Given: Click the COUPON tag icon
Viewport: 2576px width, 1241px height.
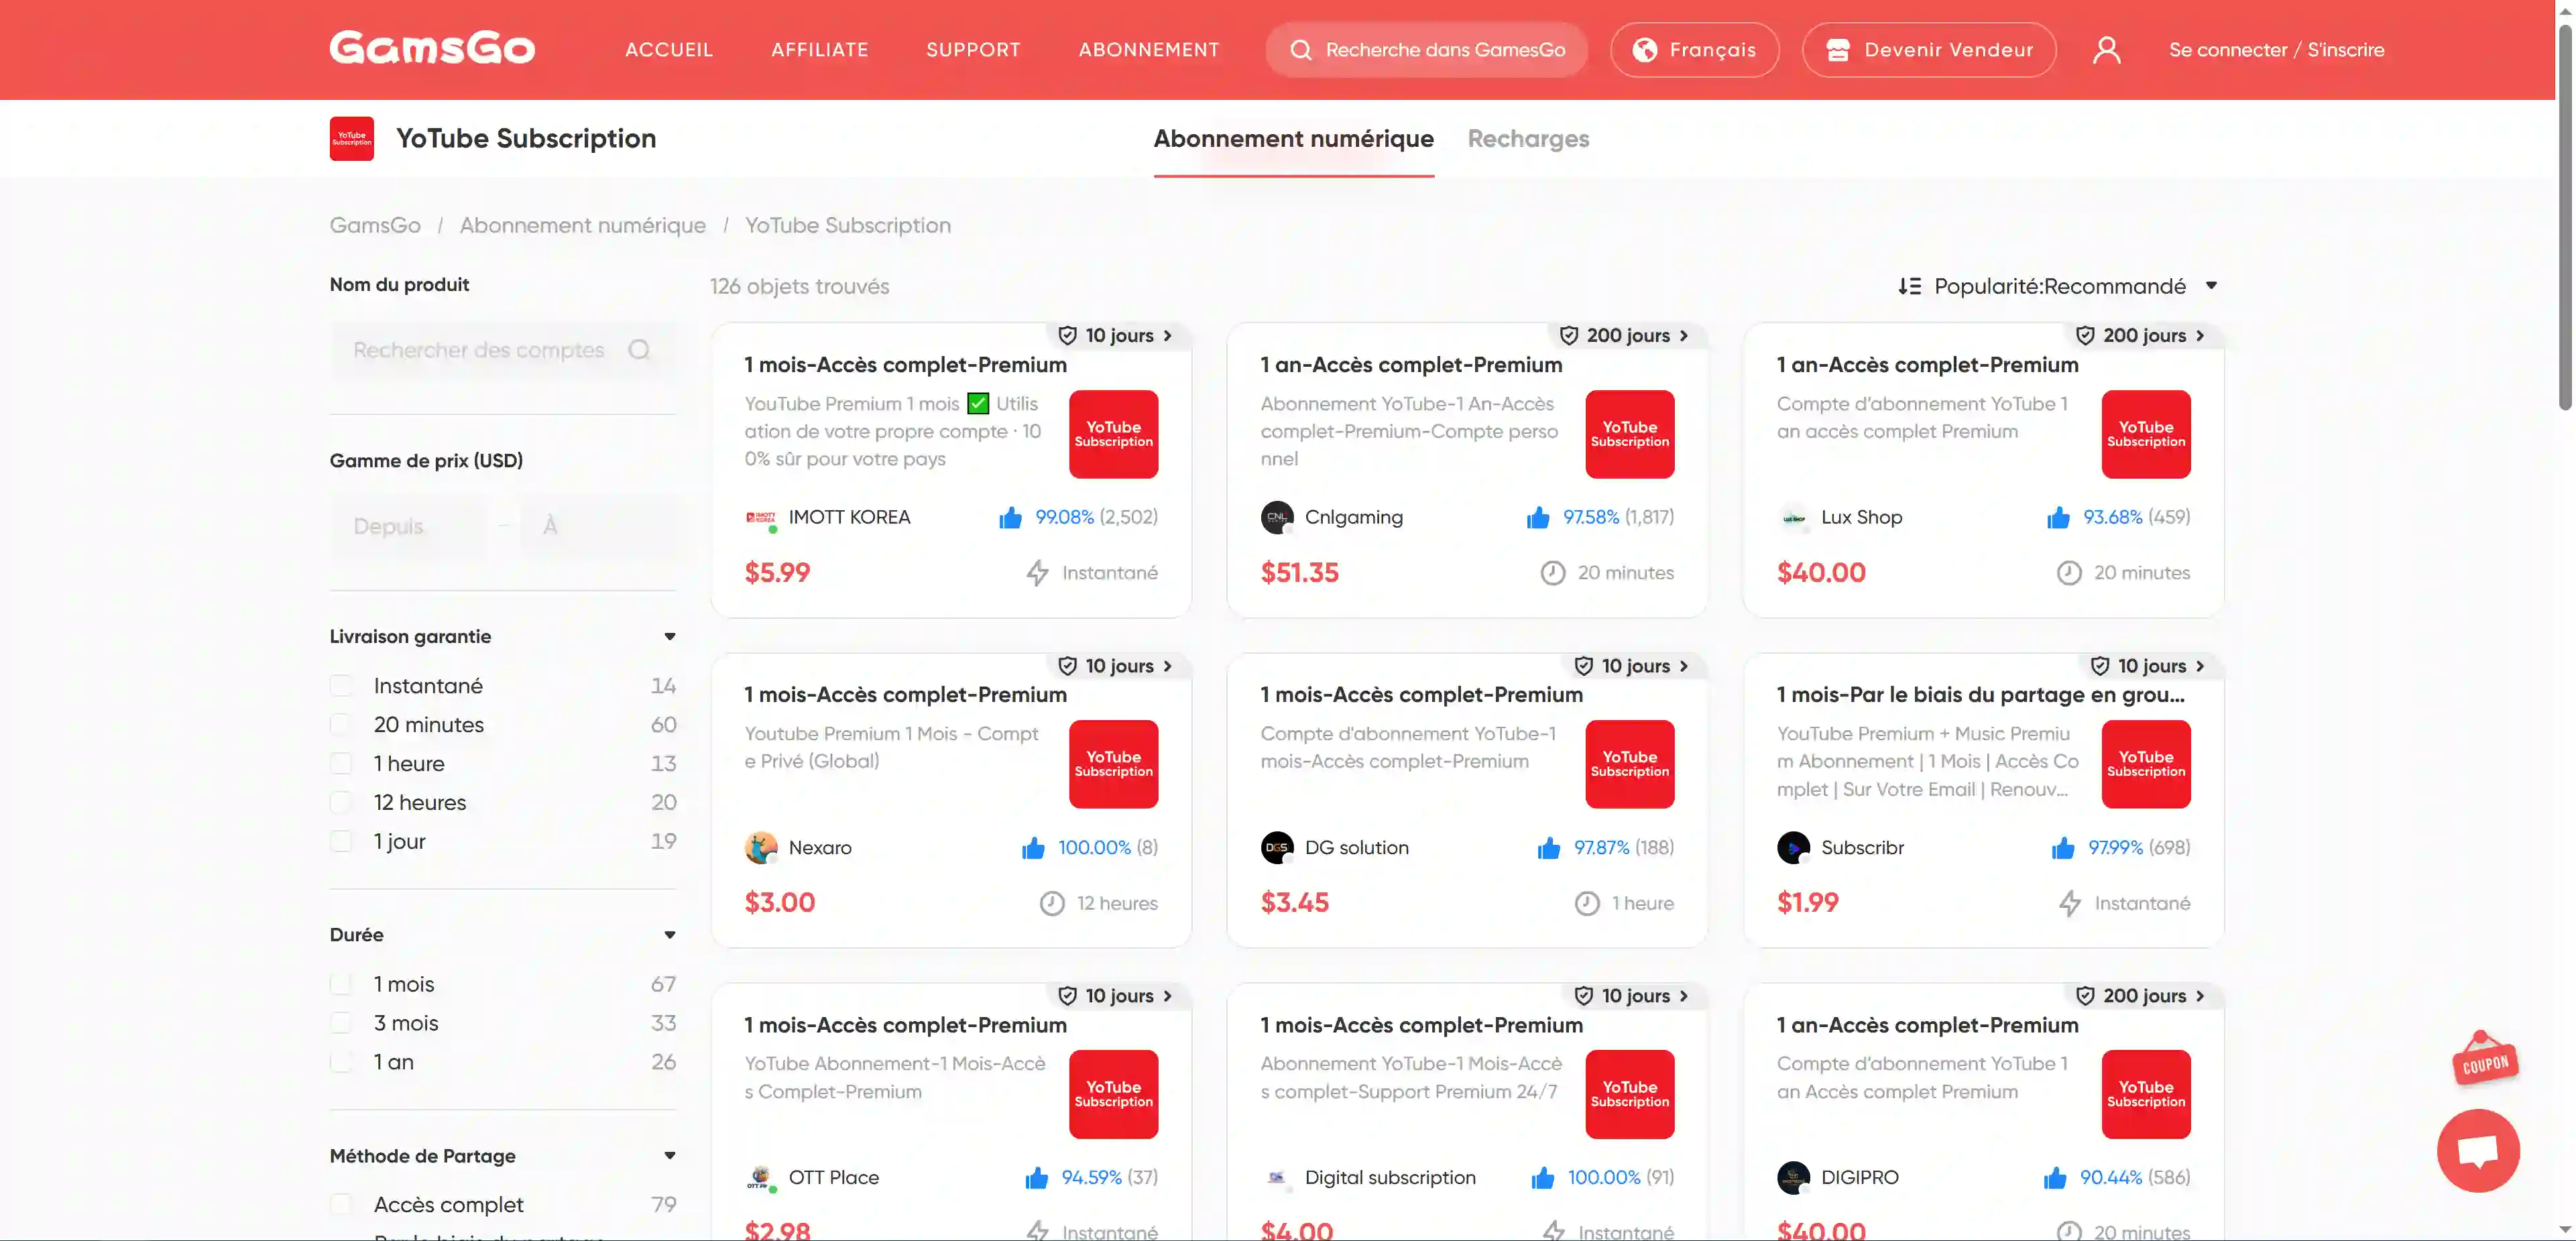Looking at the screenshot, I should [x=2484, y=1061].
